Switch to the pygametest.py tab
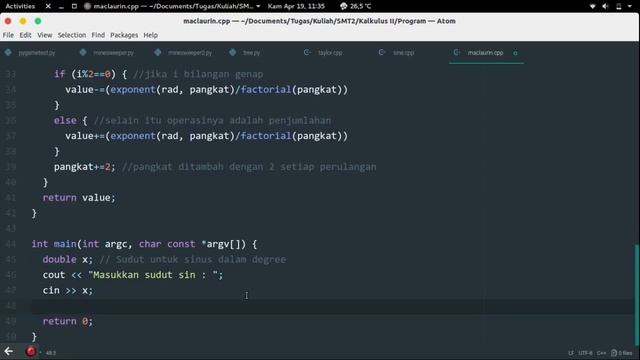This screenshot has height=360, width=640. tap(37, 53)
